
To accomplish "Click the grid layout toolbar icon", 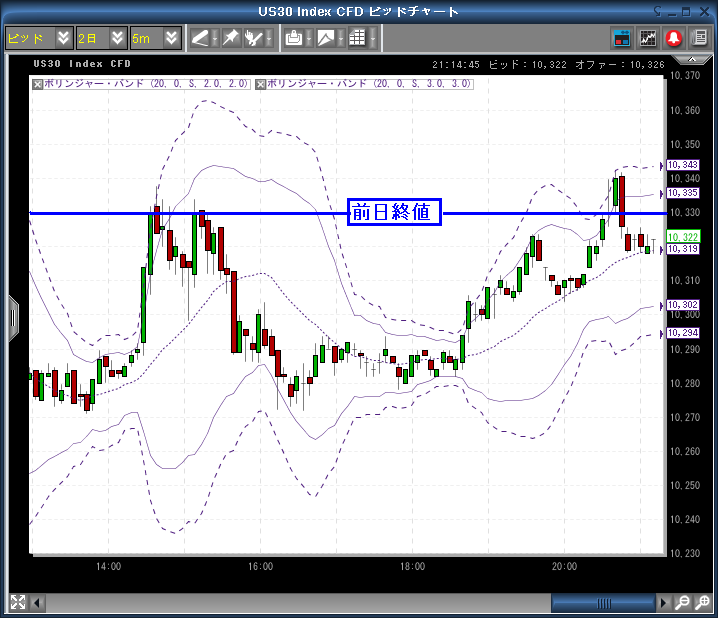I will [357, 38].
